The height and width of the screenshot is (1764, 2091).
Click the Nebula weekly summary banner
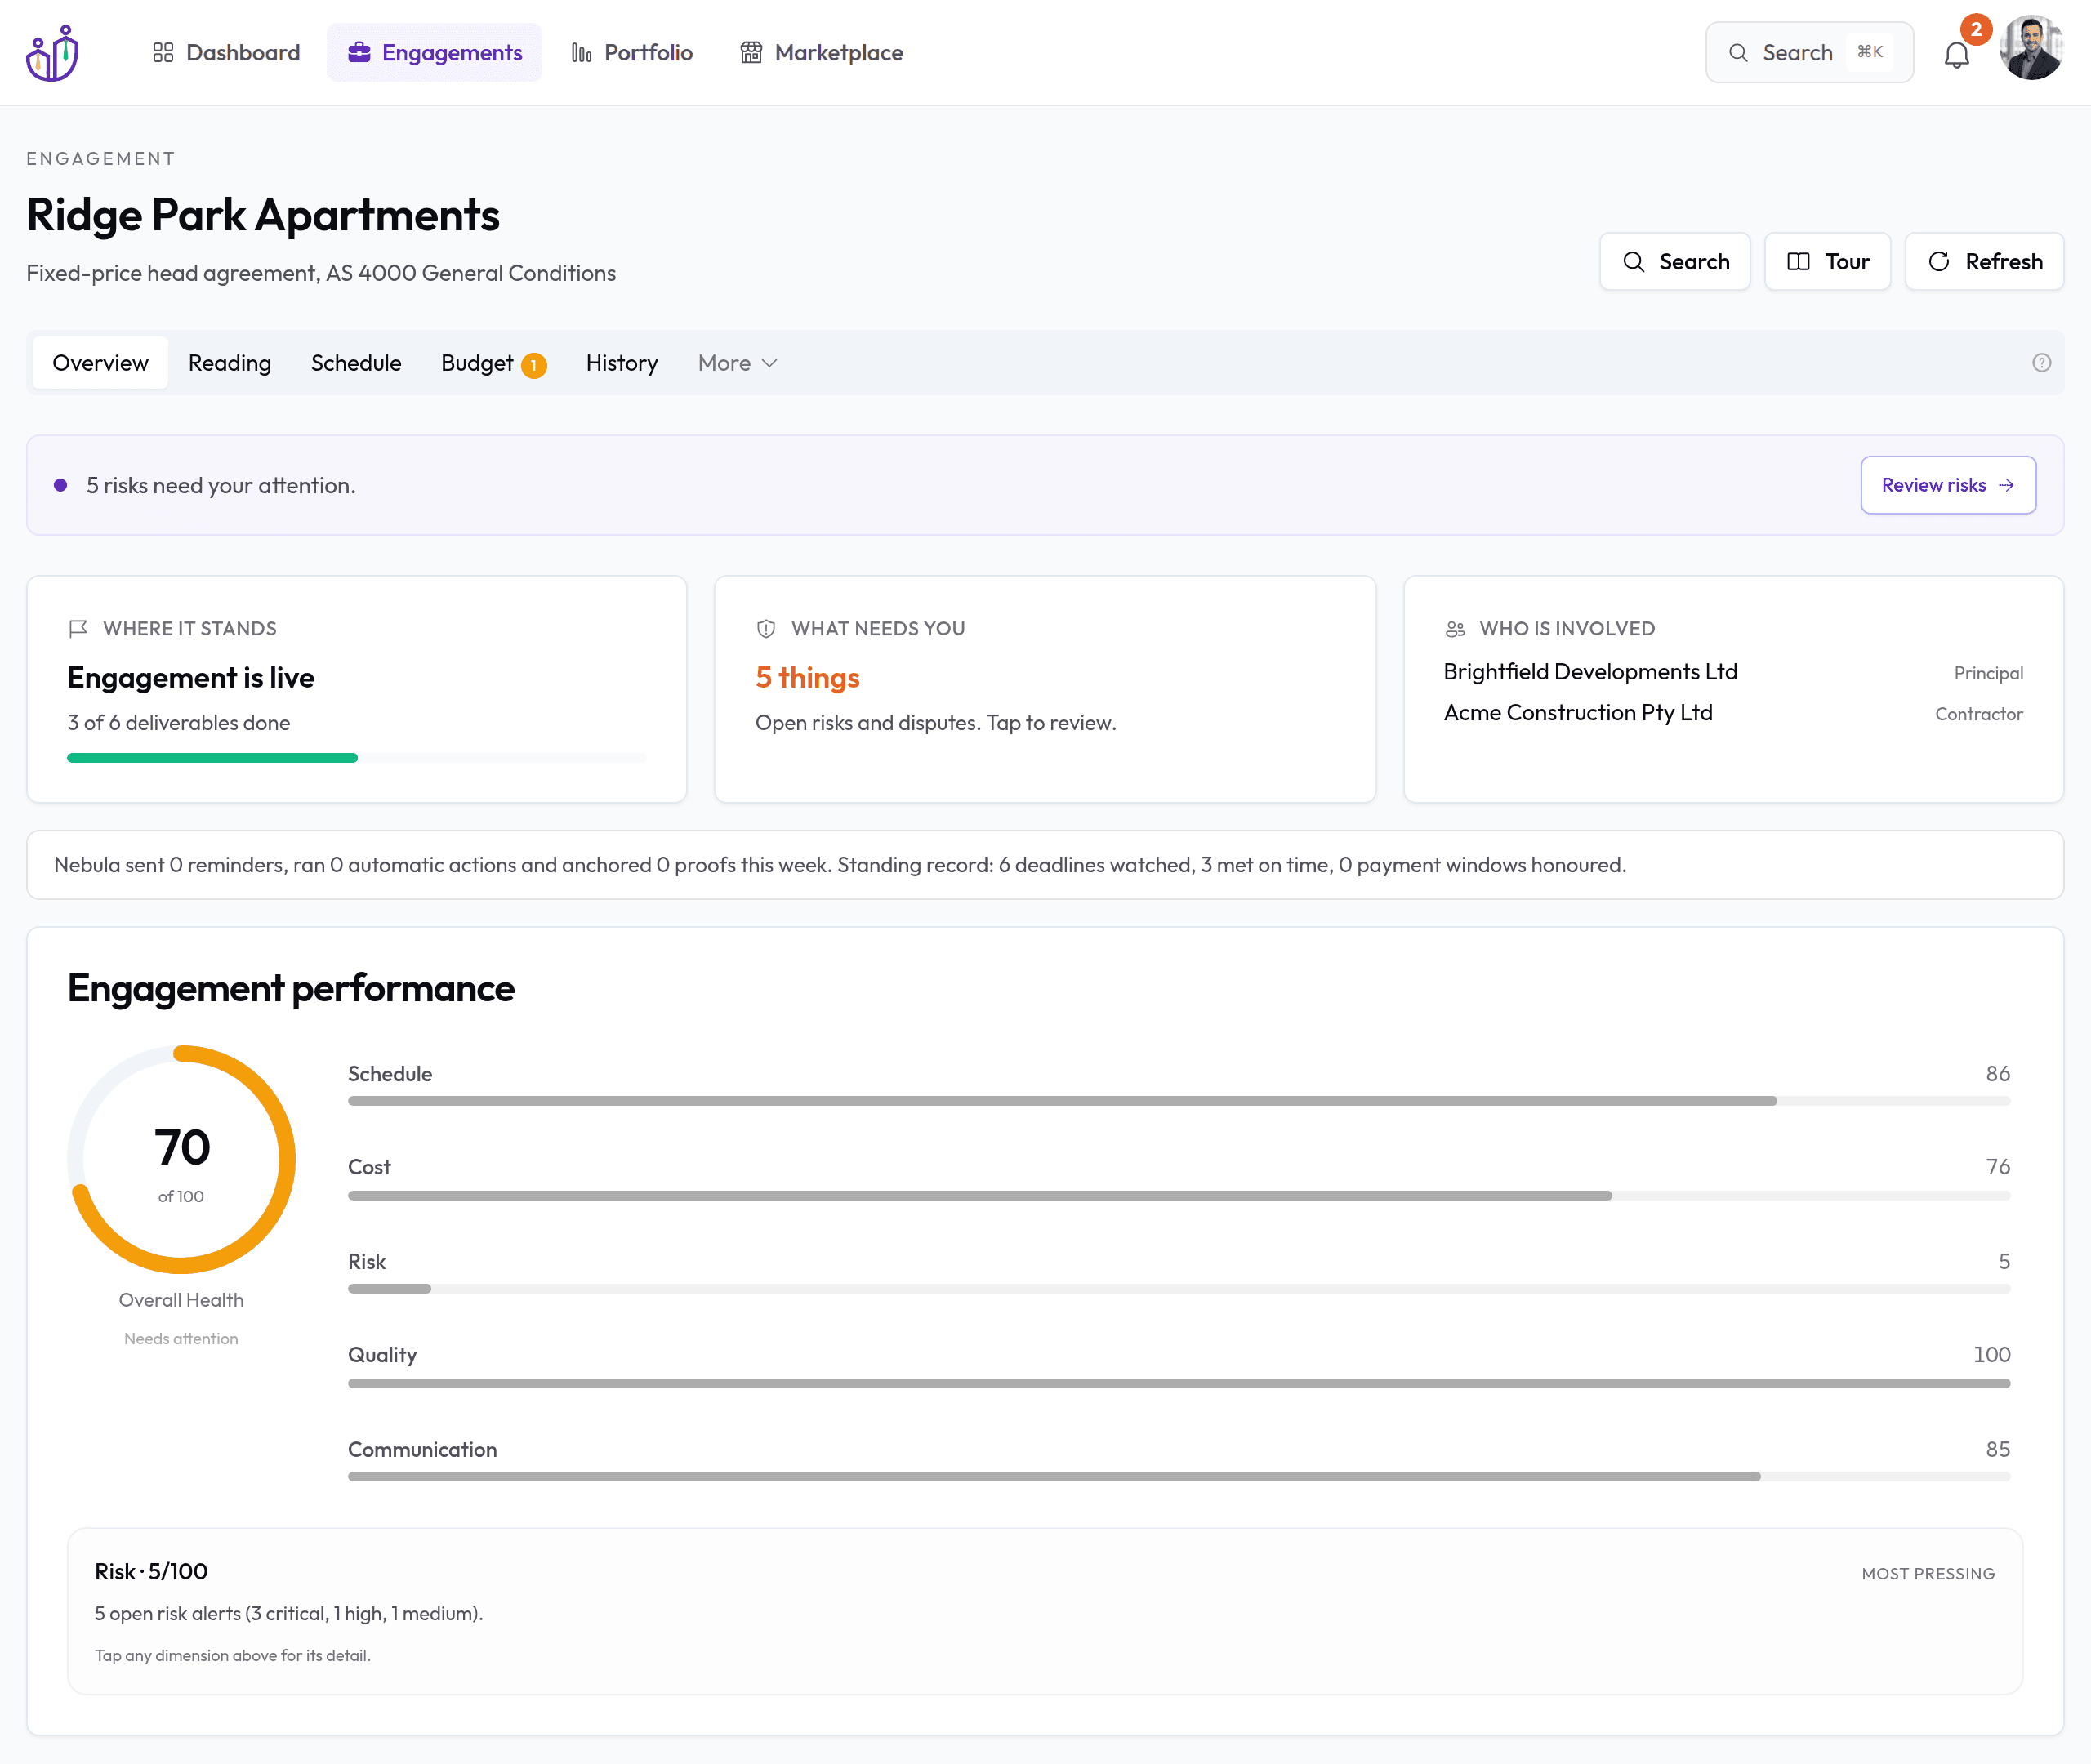(1045, 865)
